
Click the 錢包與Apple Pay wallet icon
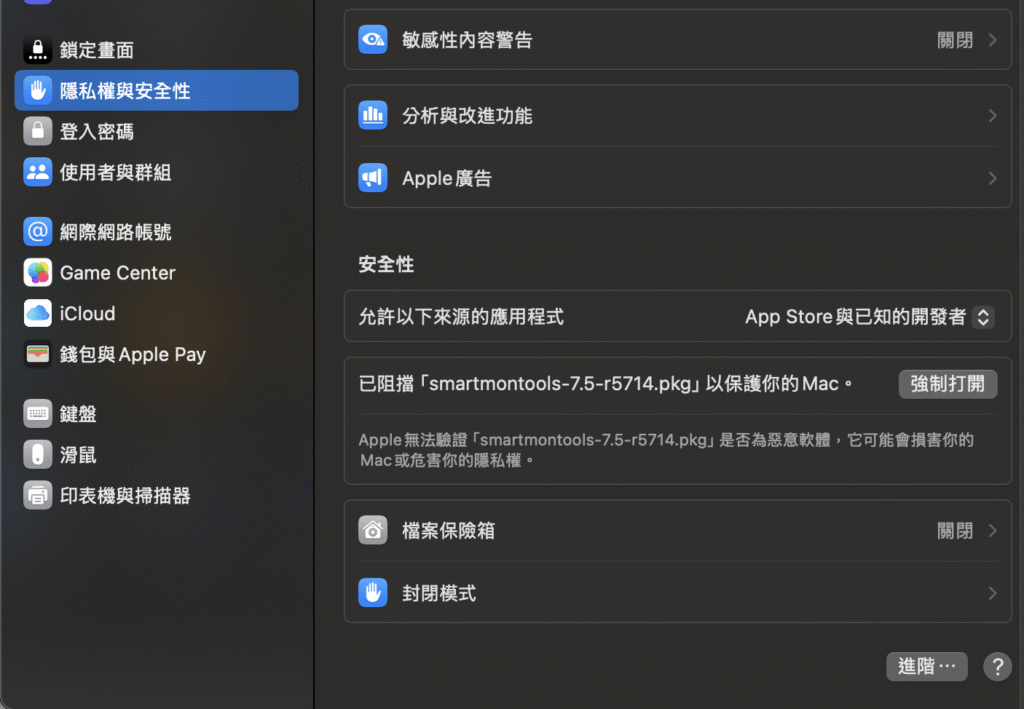[38, 354]
